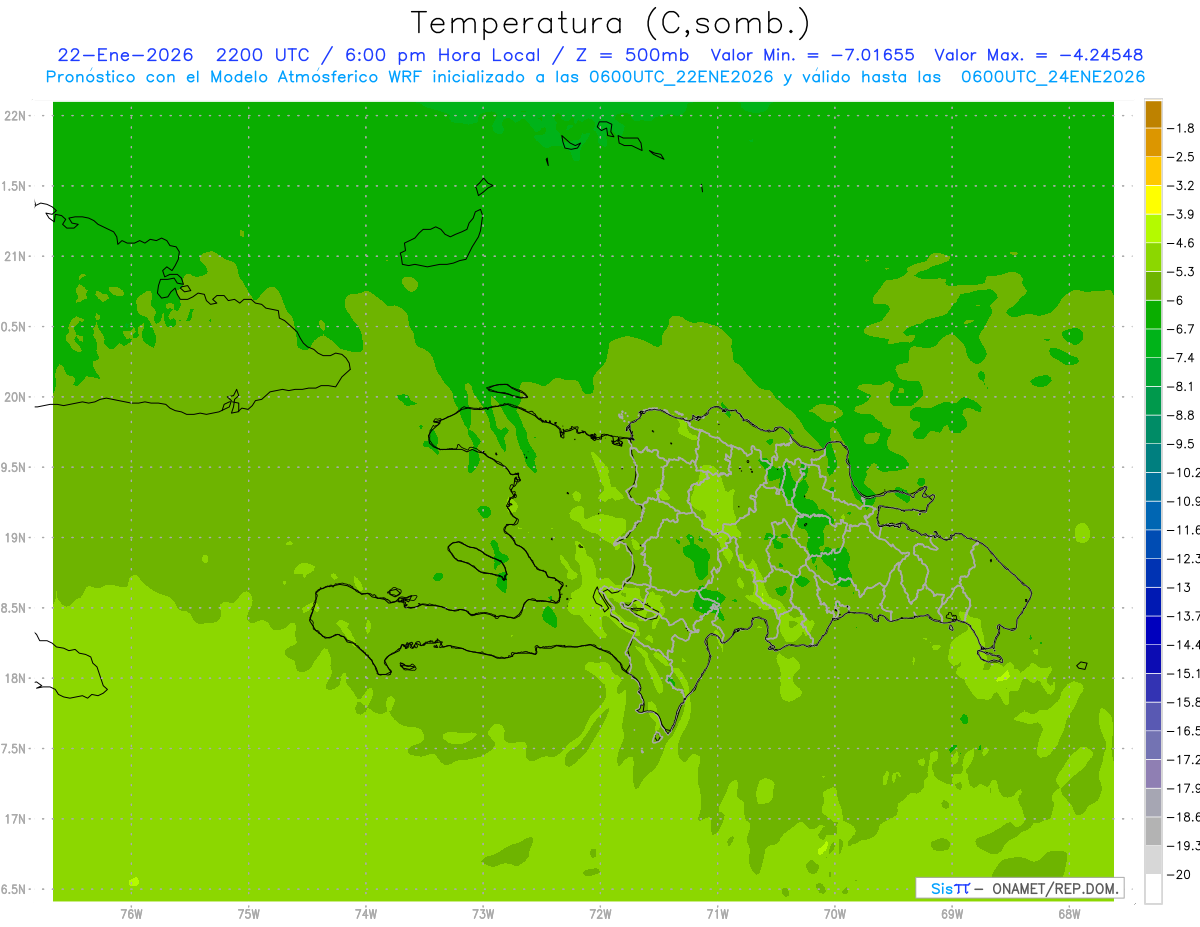
Task: Click the "Temperatura (C,somb.)" title
Action: [x=611, y=23]
